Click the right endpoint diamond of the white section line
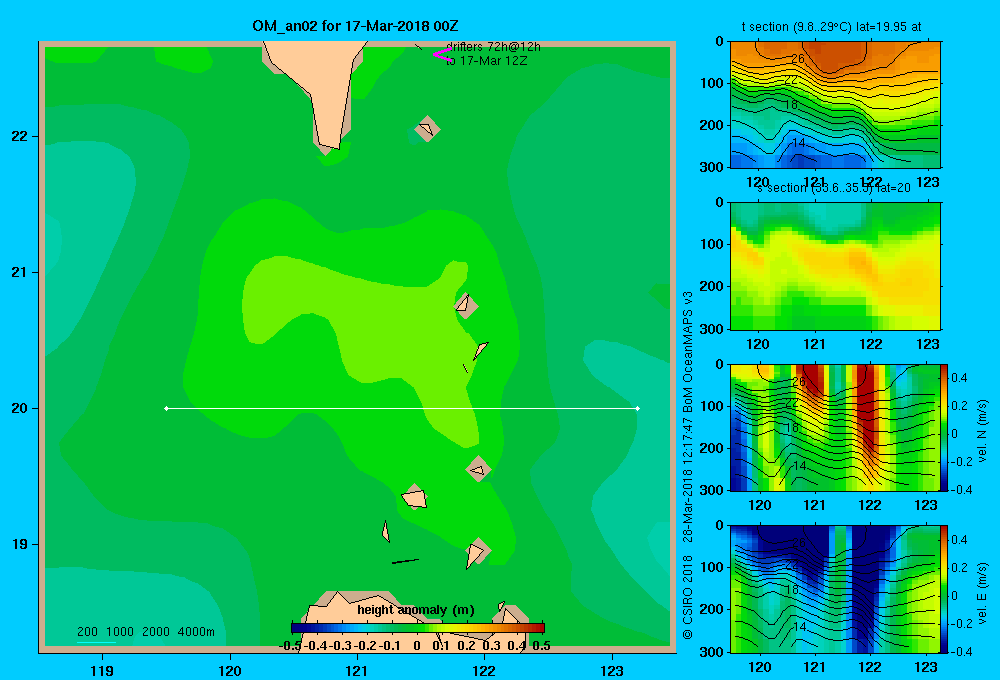This screenshot has width=1000, height=680. (638, 408)
